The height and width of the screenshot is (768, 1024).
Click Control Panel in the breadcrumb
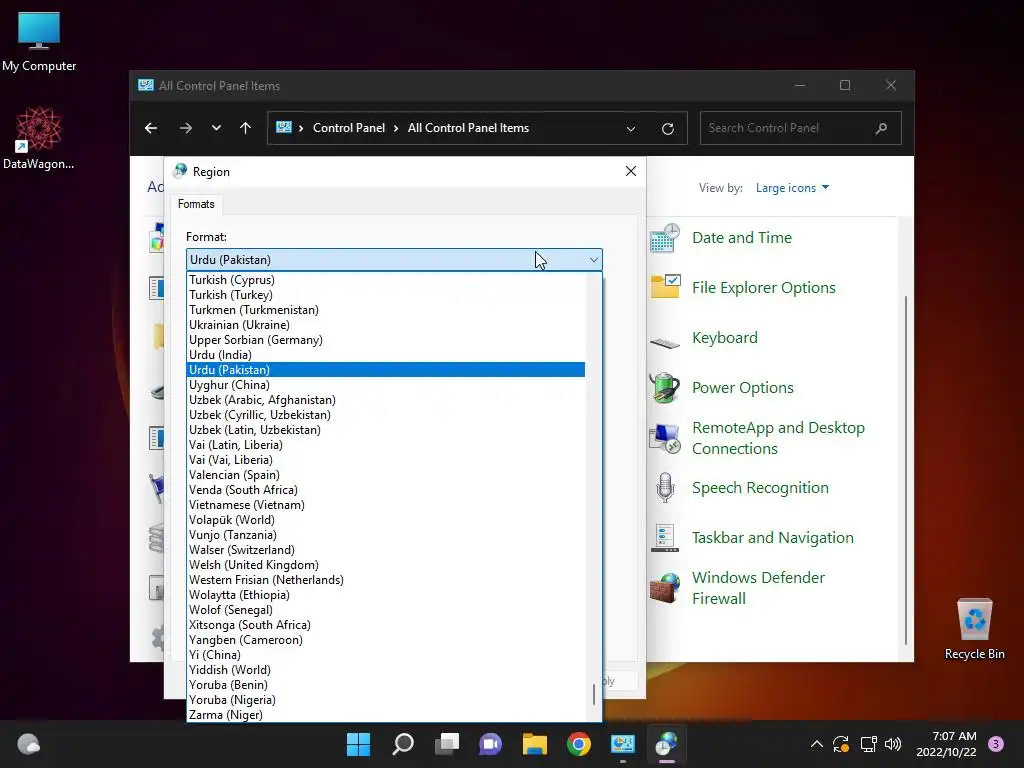(x=349, y=128)
